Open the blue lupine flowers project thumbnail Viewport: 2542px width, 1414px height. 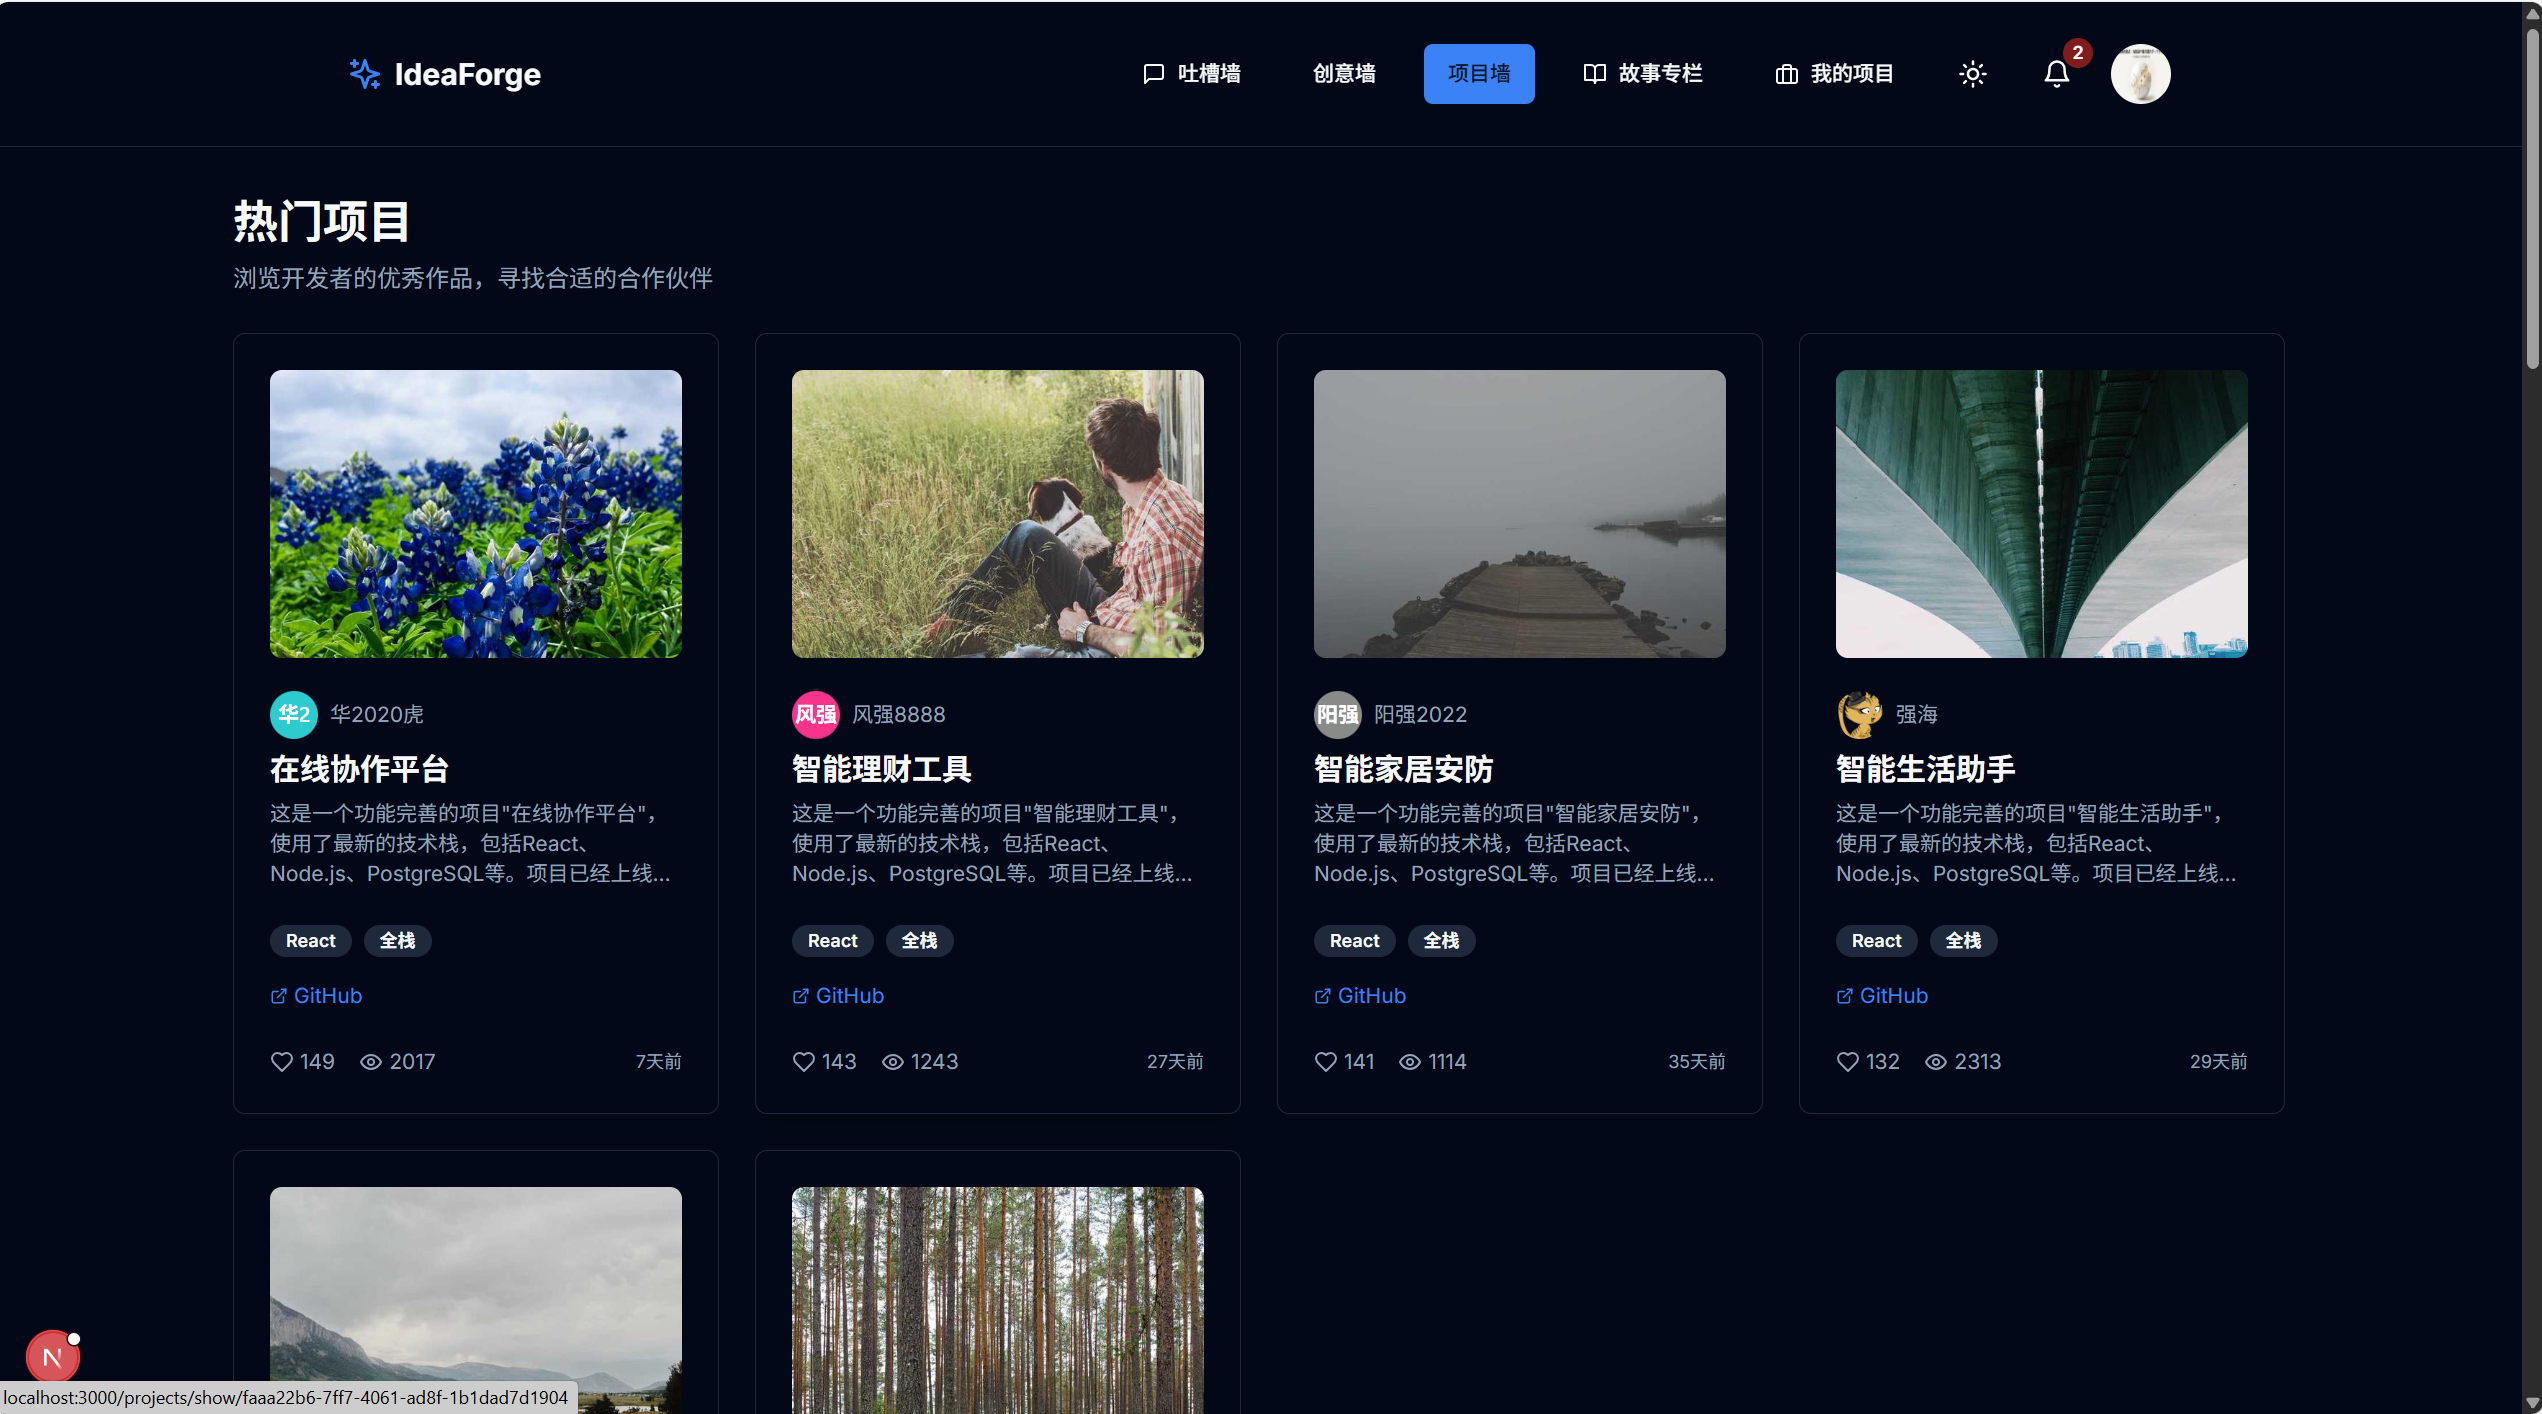tap(476, 514)
